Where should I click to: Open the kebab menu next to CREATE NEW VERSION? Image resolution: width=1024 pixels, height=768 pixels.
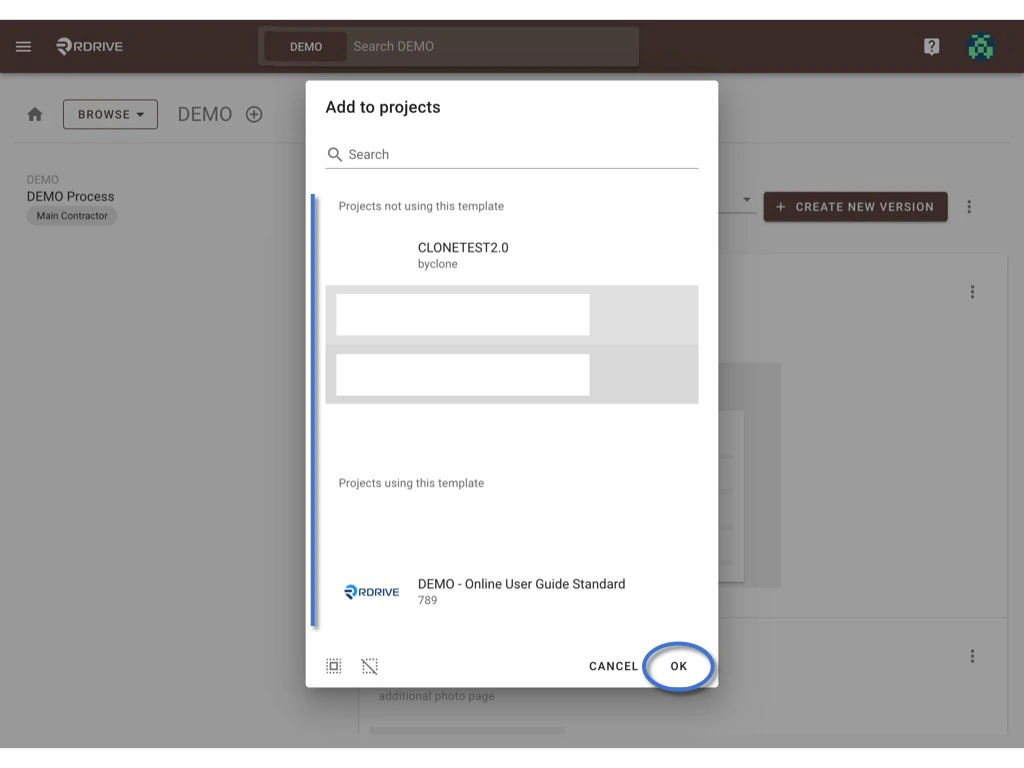[969, 207]
